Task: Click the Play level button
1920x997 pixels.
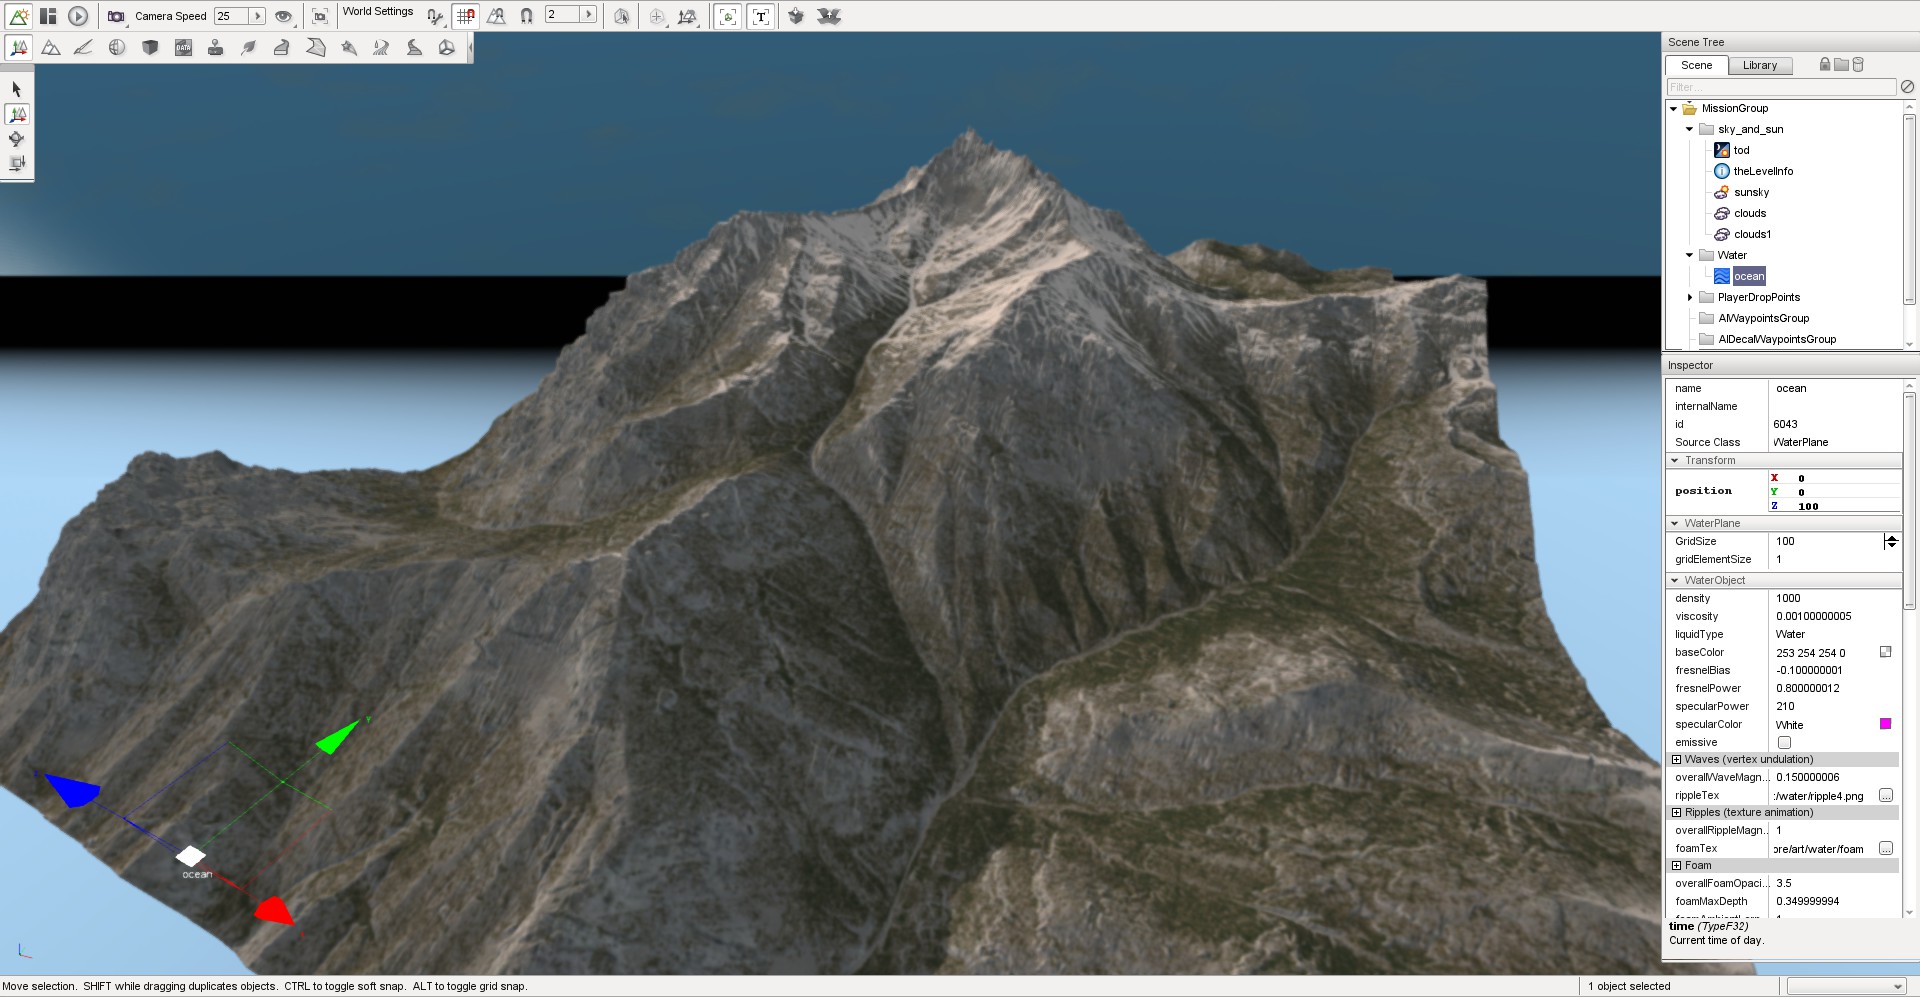Action: coord(78,16)
